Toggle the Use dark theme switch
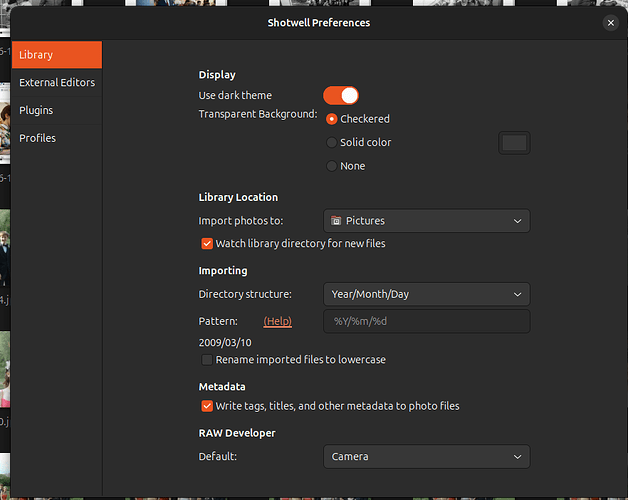628x500 pixels. tap(340, 95)
